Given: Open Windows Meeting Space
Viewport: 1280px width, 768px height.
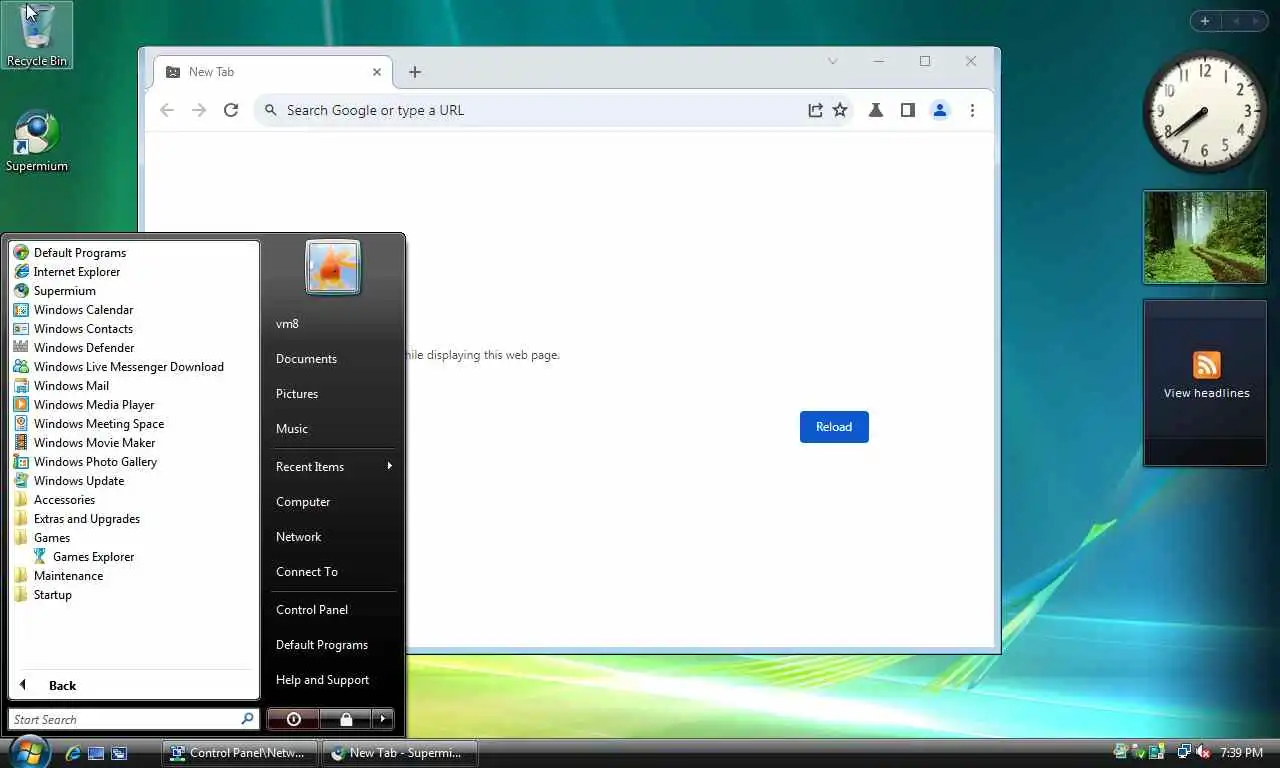Looking at the screenshot, I should pos(88,424).
